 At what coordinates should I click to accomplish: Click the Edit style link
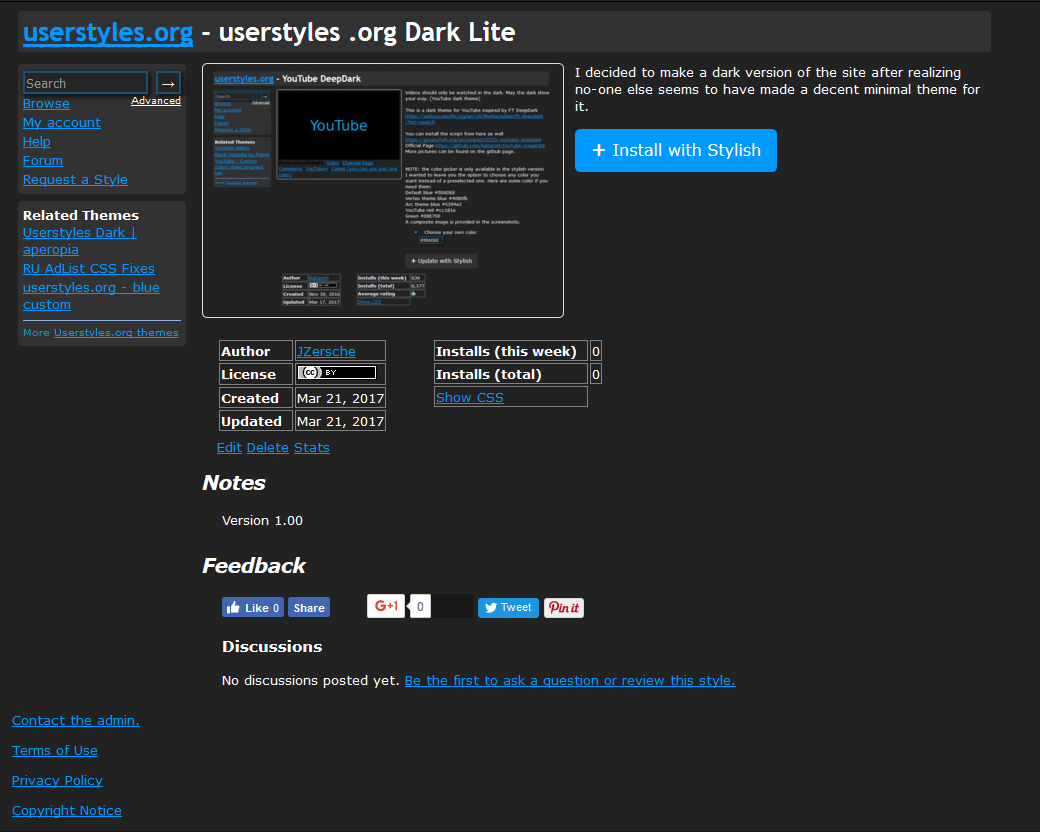tap(229, 448)
